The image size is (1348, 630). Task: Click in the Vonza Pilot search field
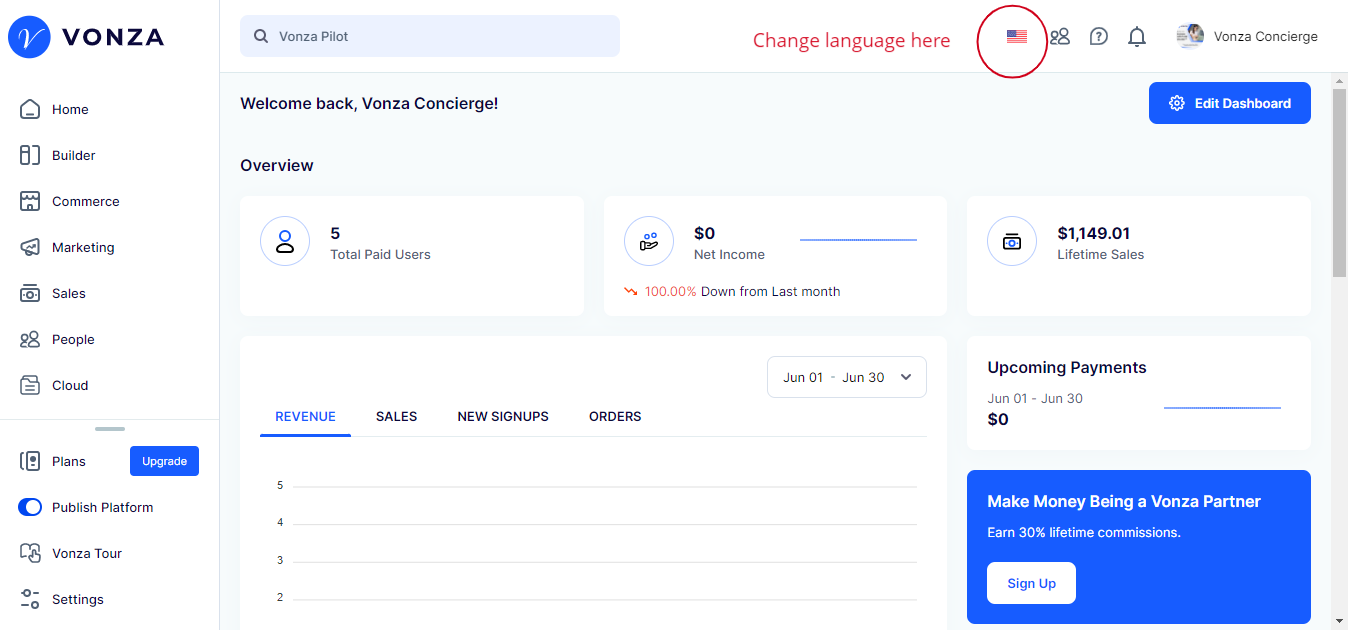tap(430, 36)
